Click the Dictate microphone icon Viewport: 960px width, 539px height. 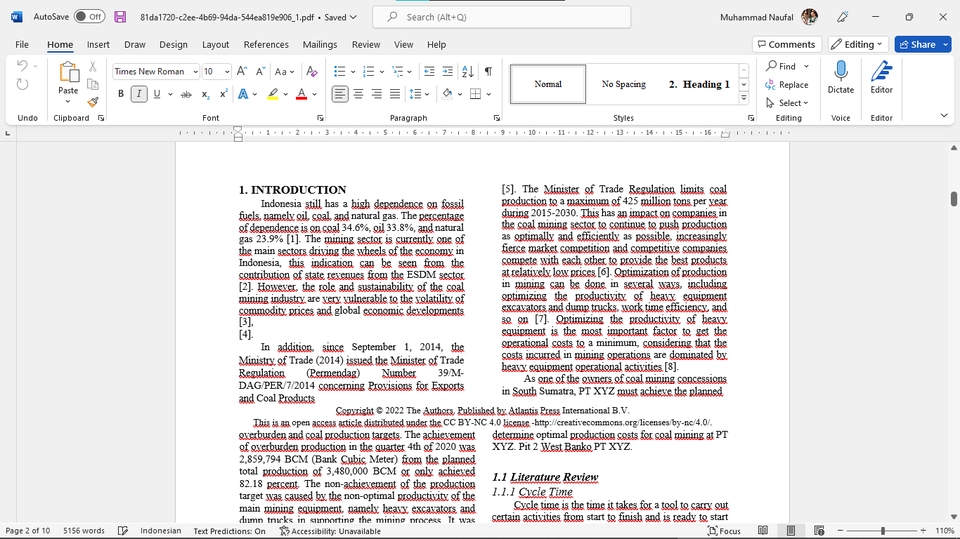click(841, 72)
